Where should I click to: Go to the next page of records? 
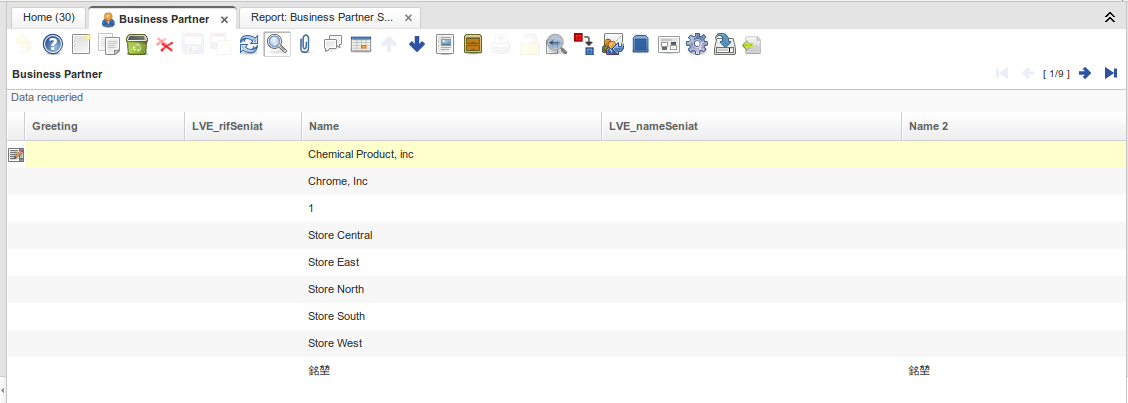[1085, 73]
